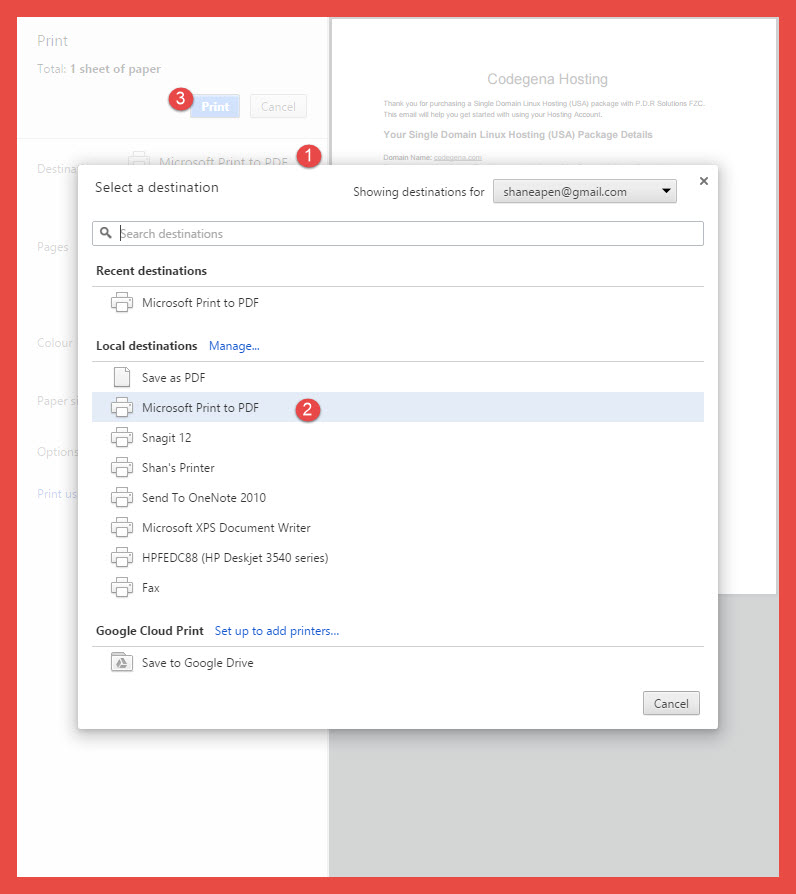Image resolution: width=796 pixels, height=894 pixels.
Task: Click Microsoft XPS Document Writer printer icon
Action: pos(121,527)
